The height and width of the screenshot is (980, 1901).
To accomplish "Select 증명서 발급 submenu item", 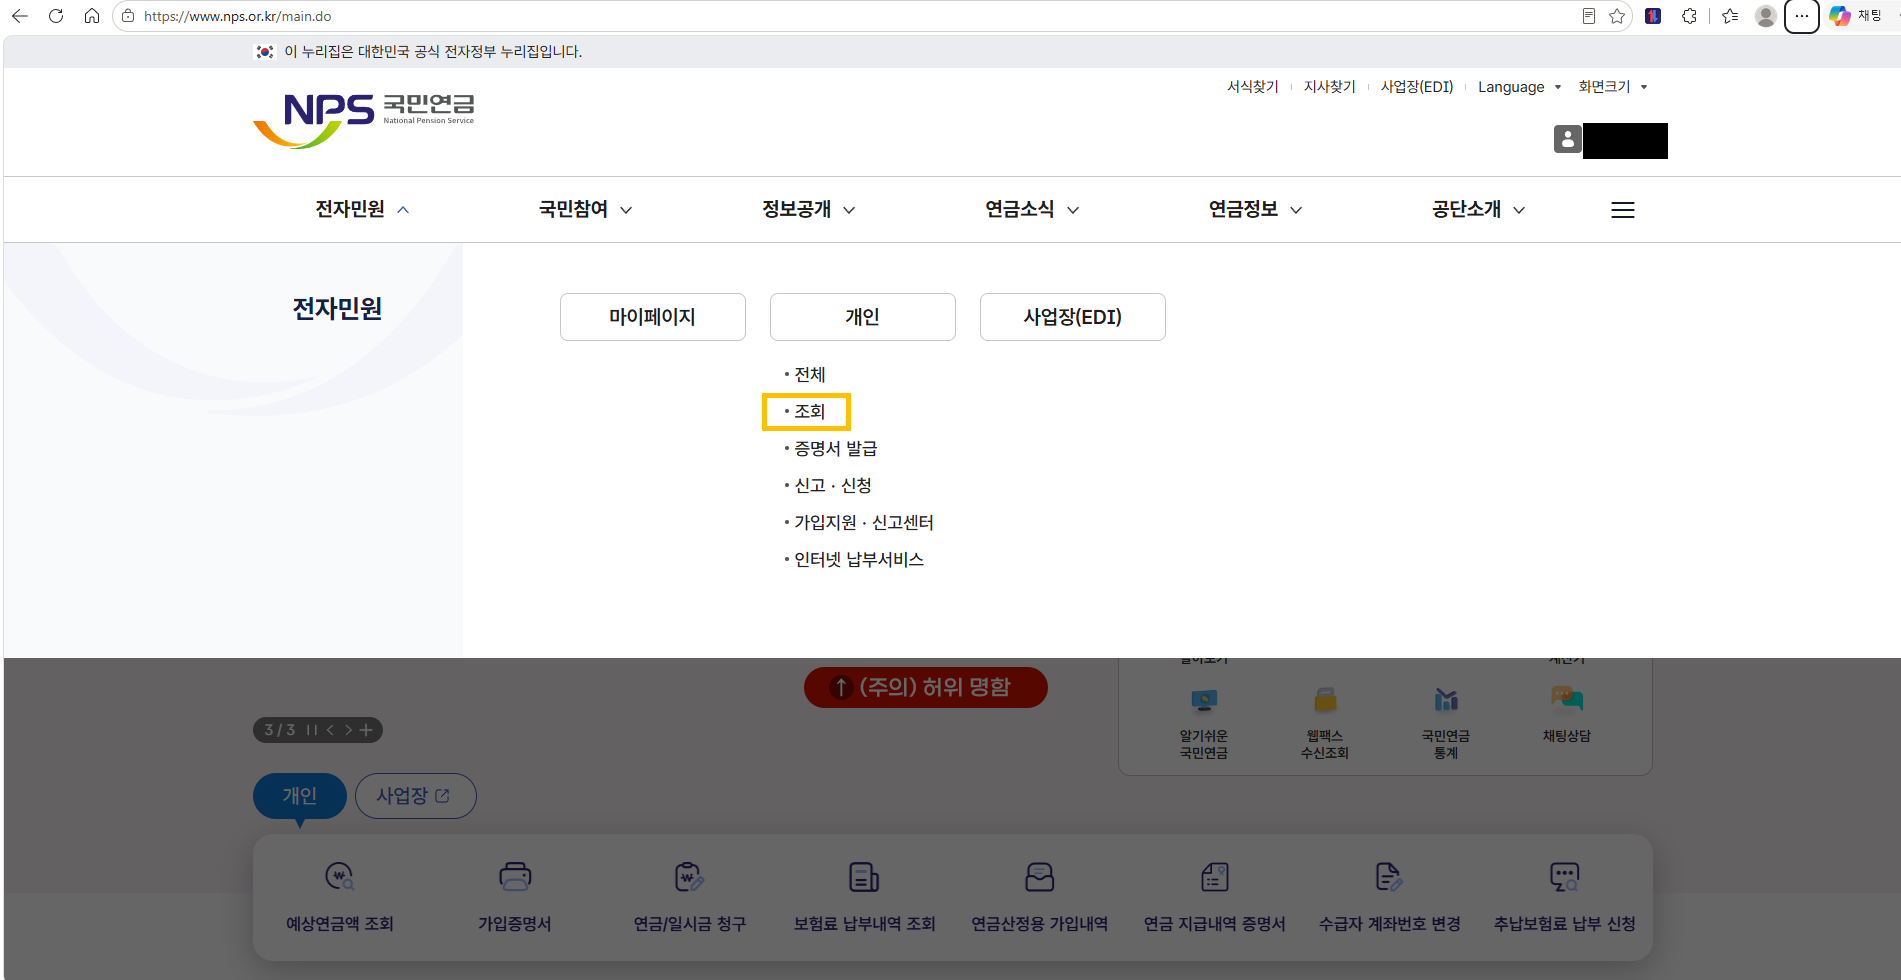I will tap(835, 449).
